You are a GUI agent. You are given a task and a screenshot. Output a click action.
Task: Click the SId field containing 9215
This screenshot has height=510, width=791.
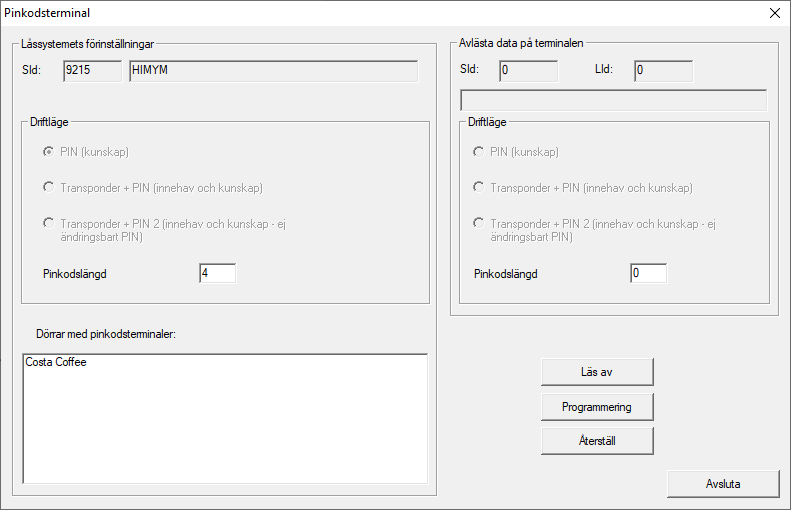click(x=91, y=70)
